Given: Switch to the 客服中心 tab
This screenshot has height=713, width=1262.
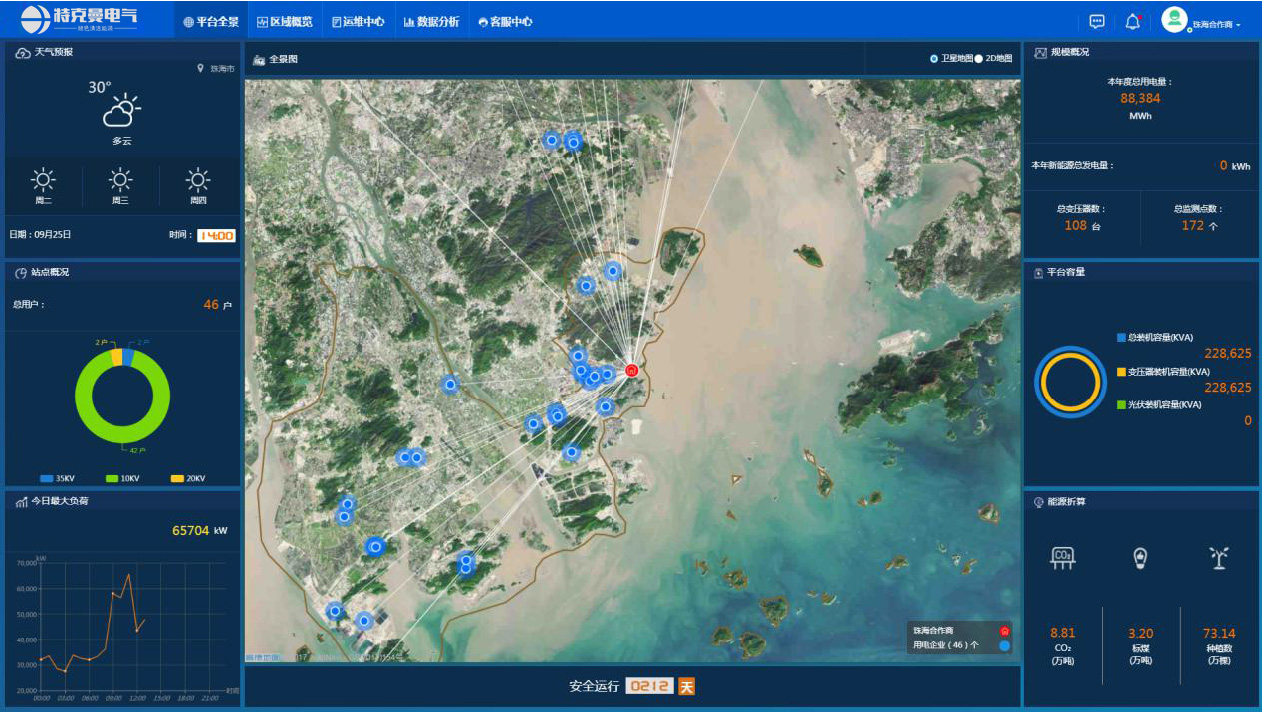Looking at the screenshot, I should pos(505,21).
